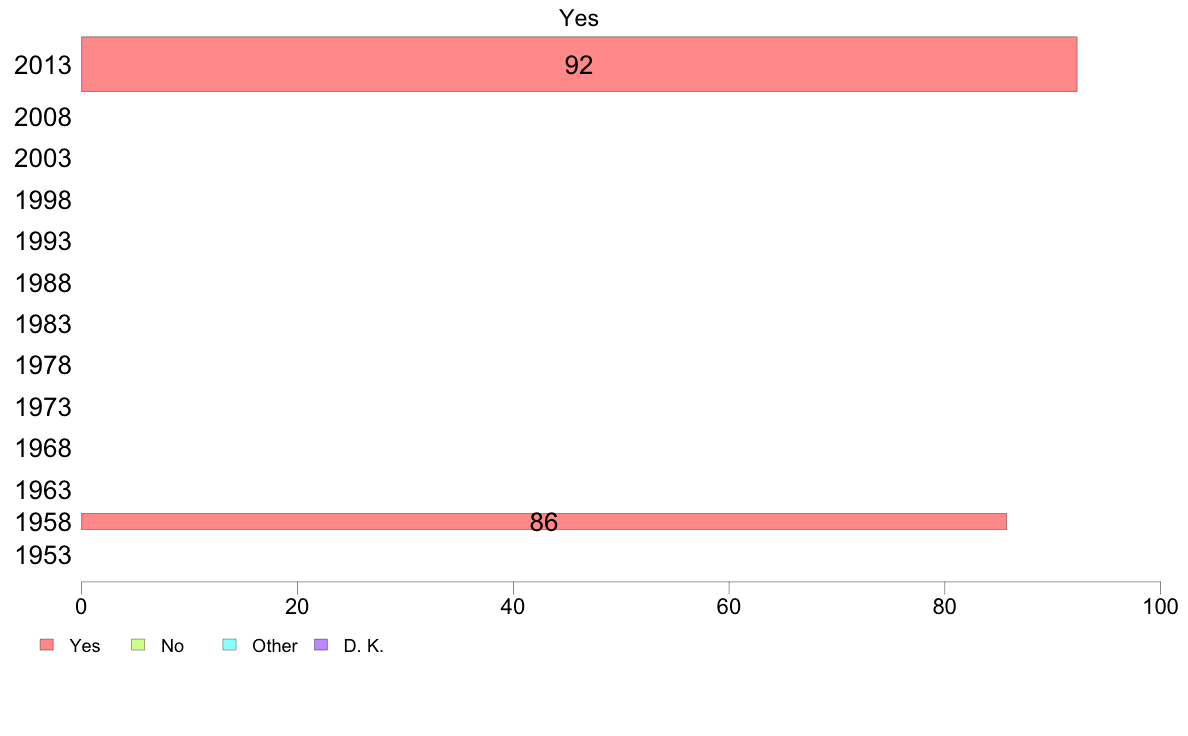This screenshot has height=736, width=1188.
Task: Click the 92 value label
Action: (579, 65)
